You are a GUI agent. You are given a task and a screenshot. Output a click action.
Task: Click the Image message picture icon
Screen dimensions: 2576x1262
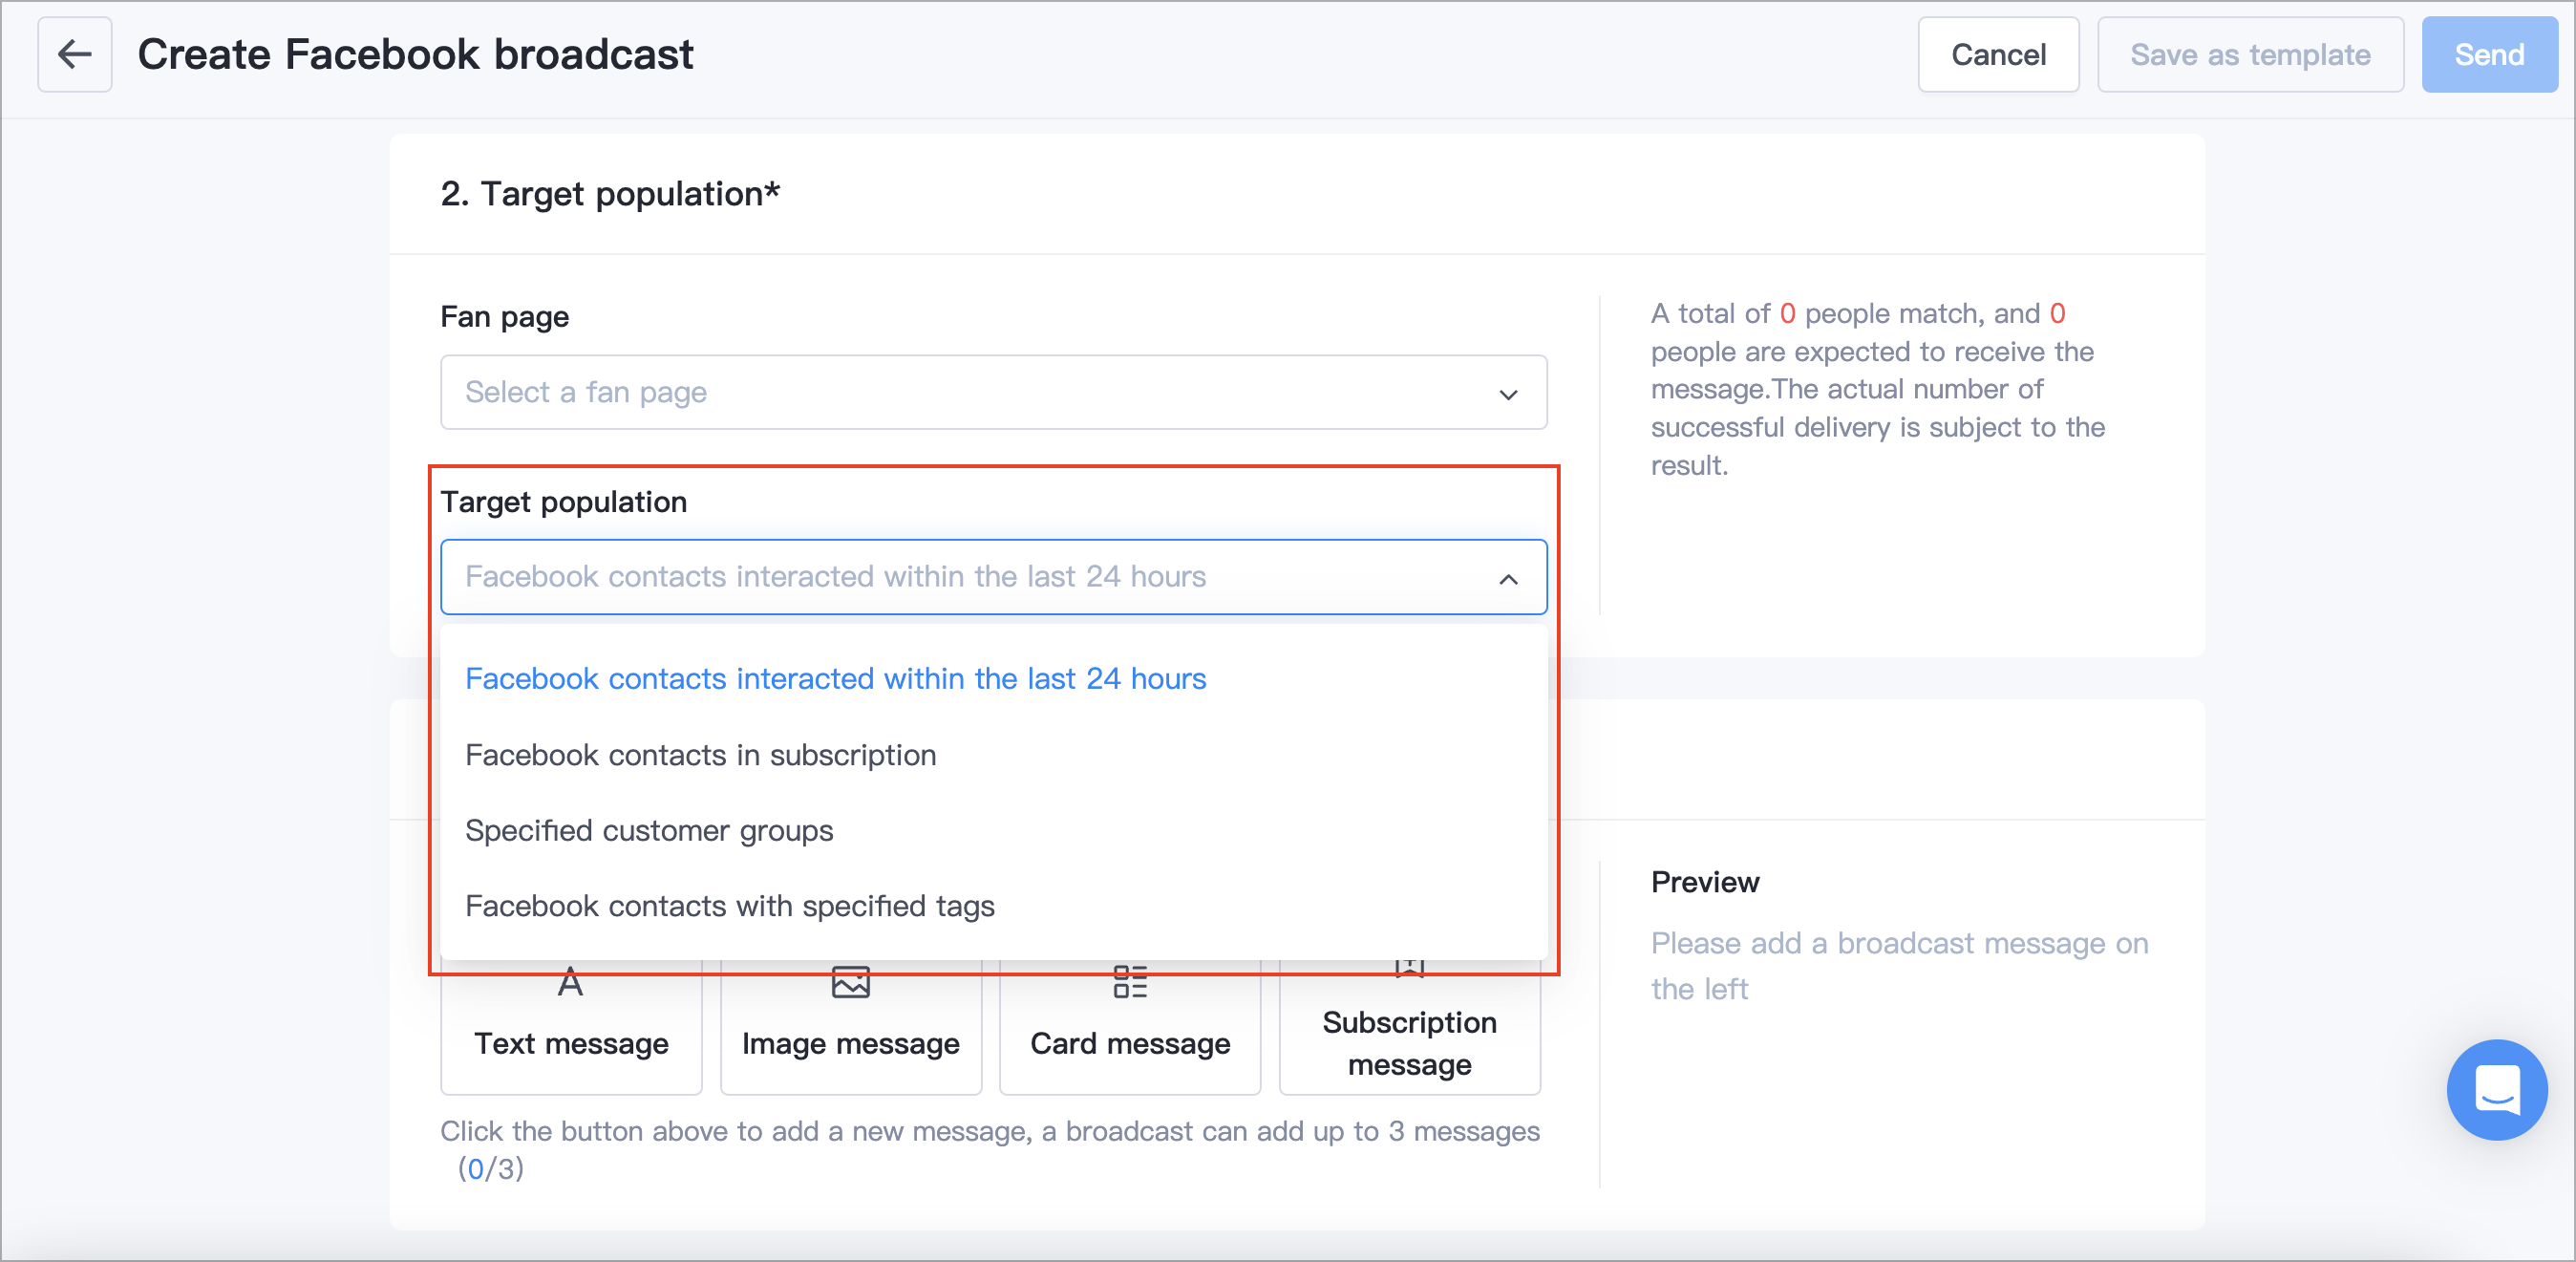coord(850,983)
